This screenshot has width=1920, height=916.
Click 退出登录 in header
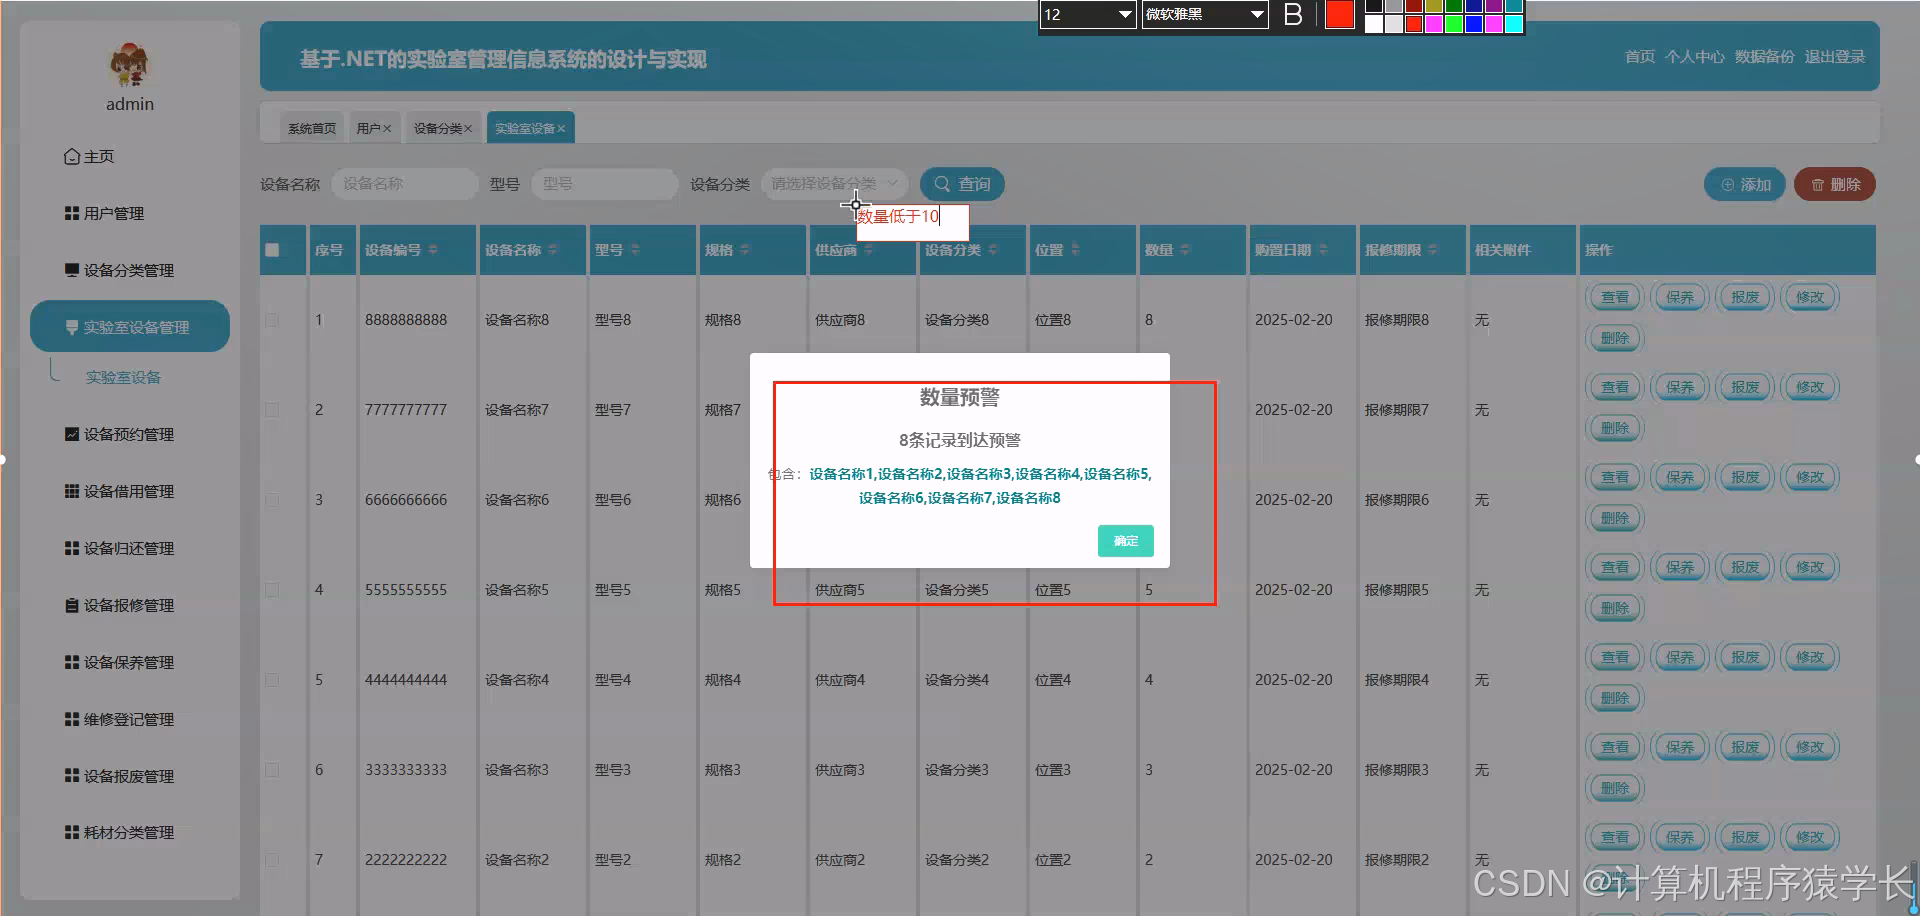click(1835, 57)
